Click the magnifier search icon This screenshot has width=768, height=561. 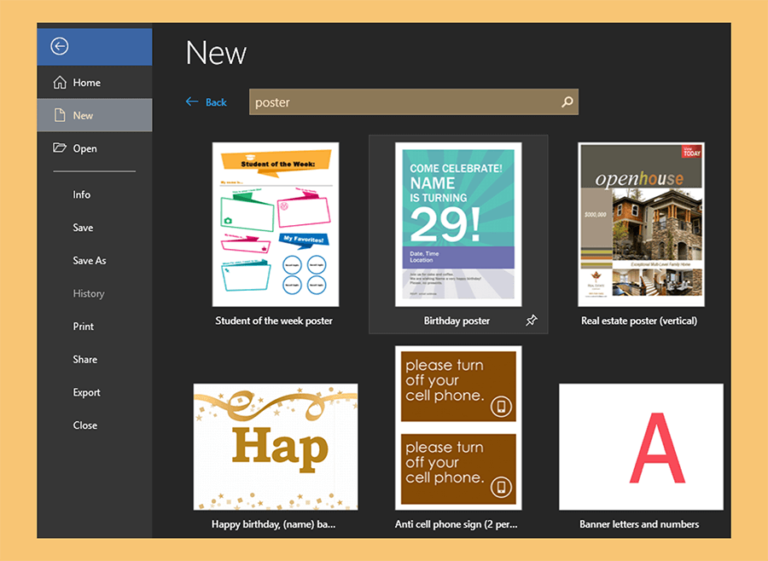(567, 102)
